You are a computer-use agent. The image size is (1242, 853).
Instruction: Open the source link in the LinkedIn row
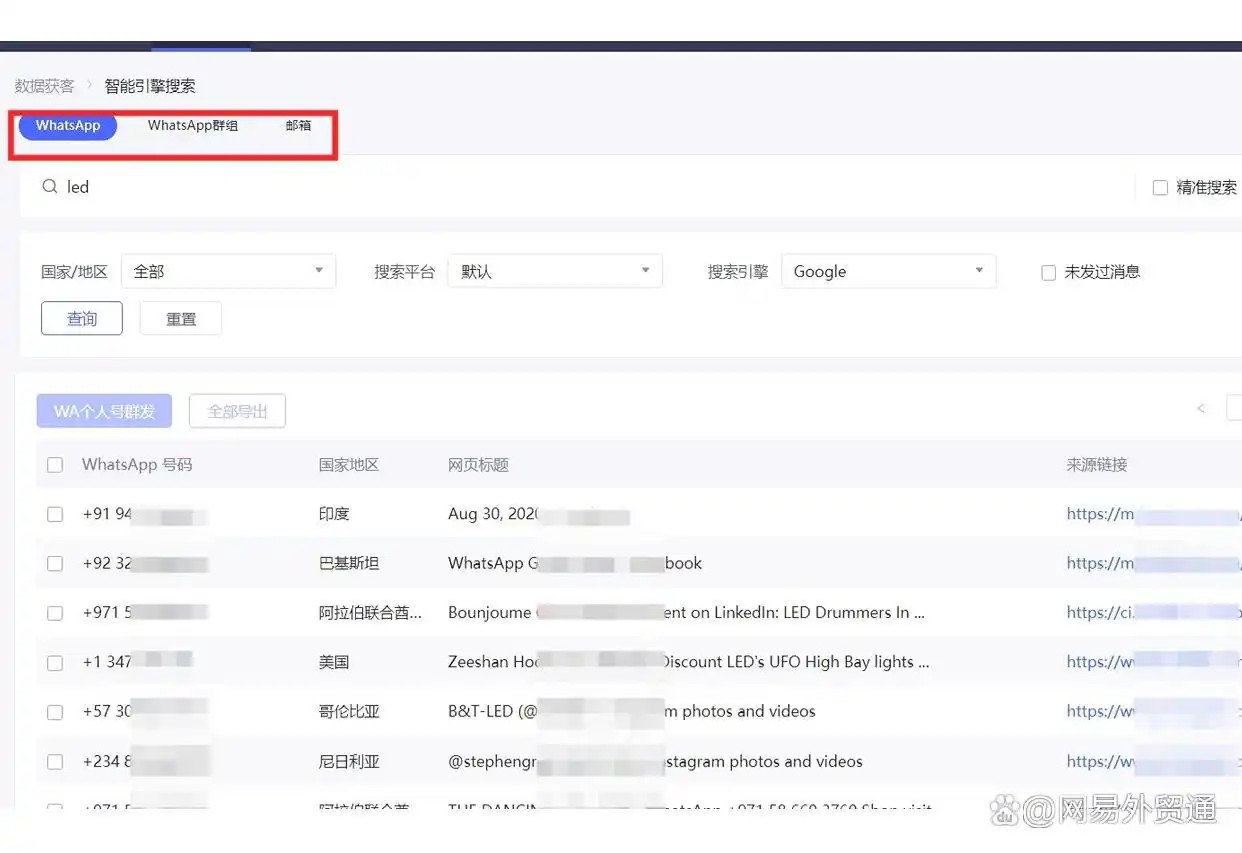[1154, 612]
